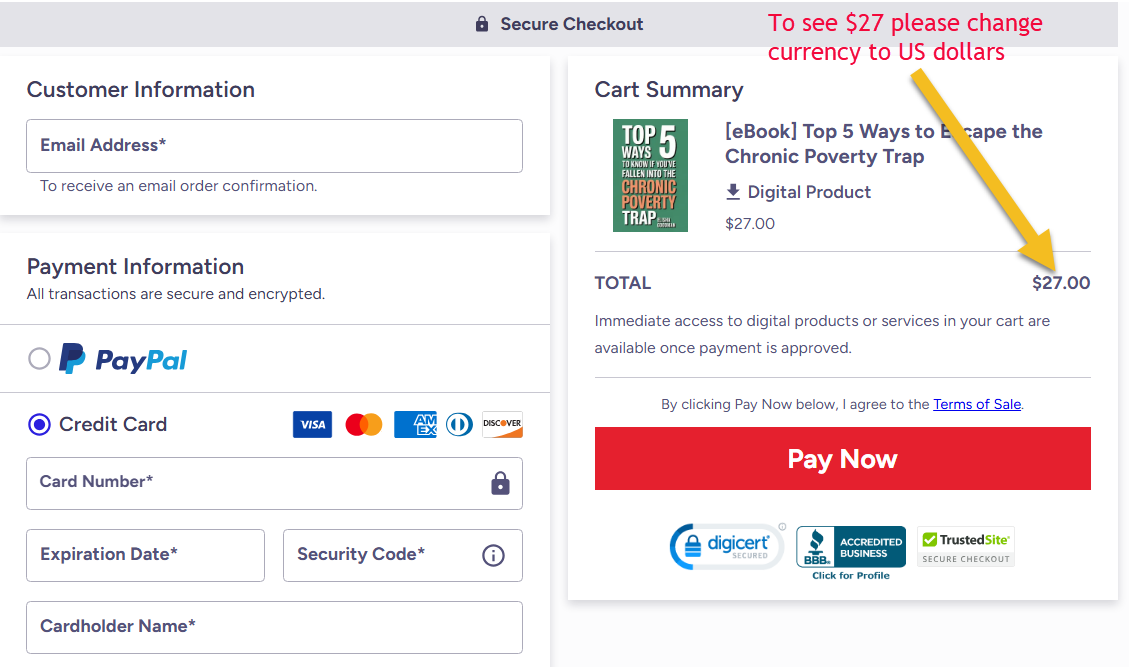1129x667 pixels.
Task: Click the Mastercard icon
Action: [364, 425]
